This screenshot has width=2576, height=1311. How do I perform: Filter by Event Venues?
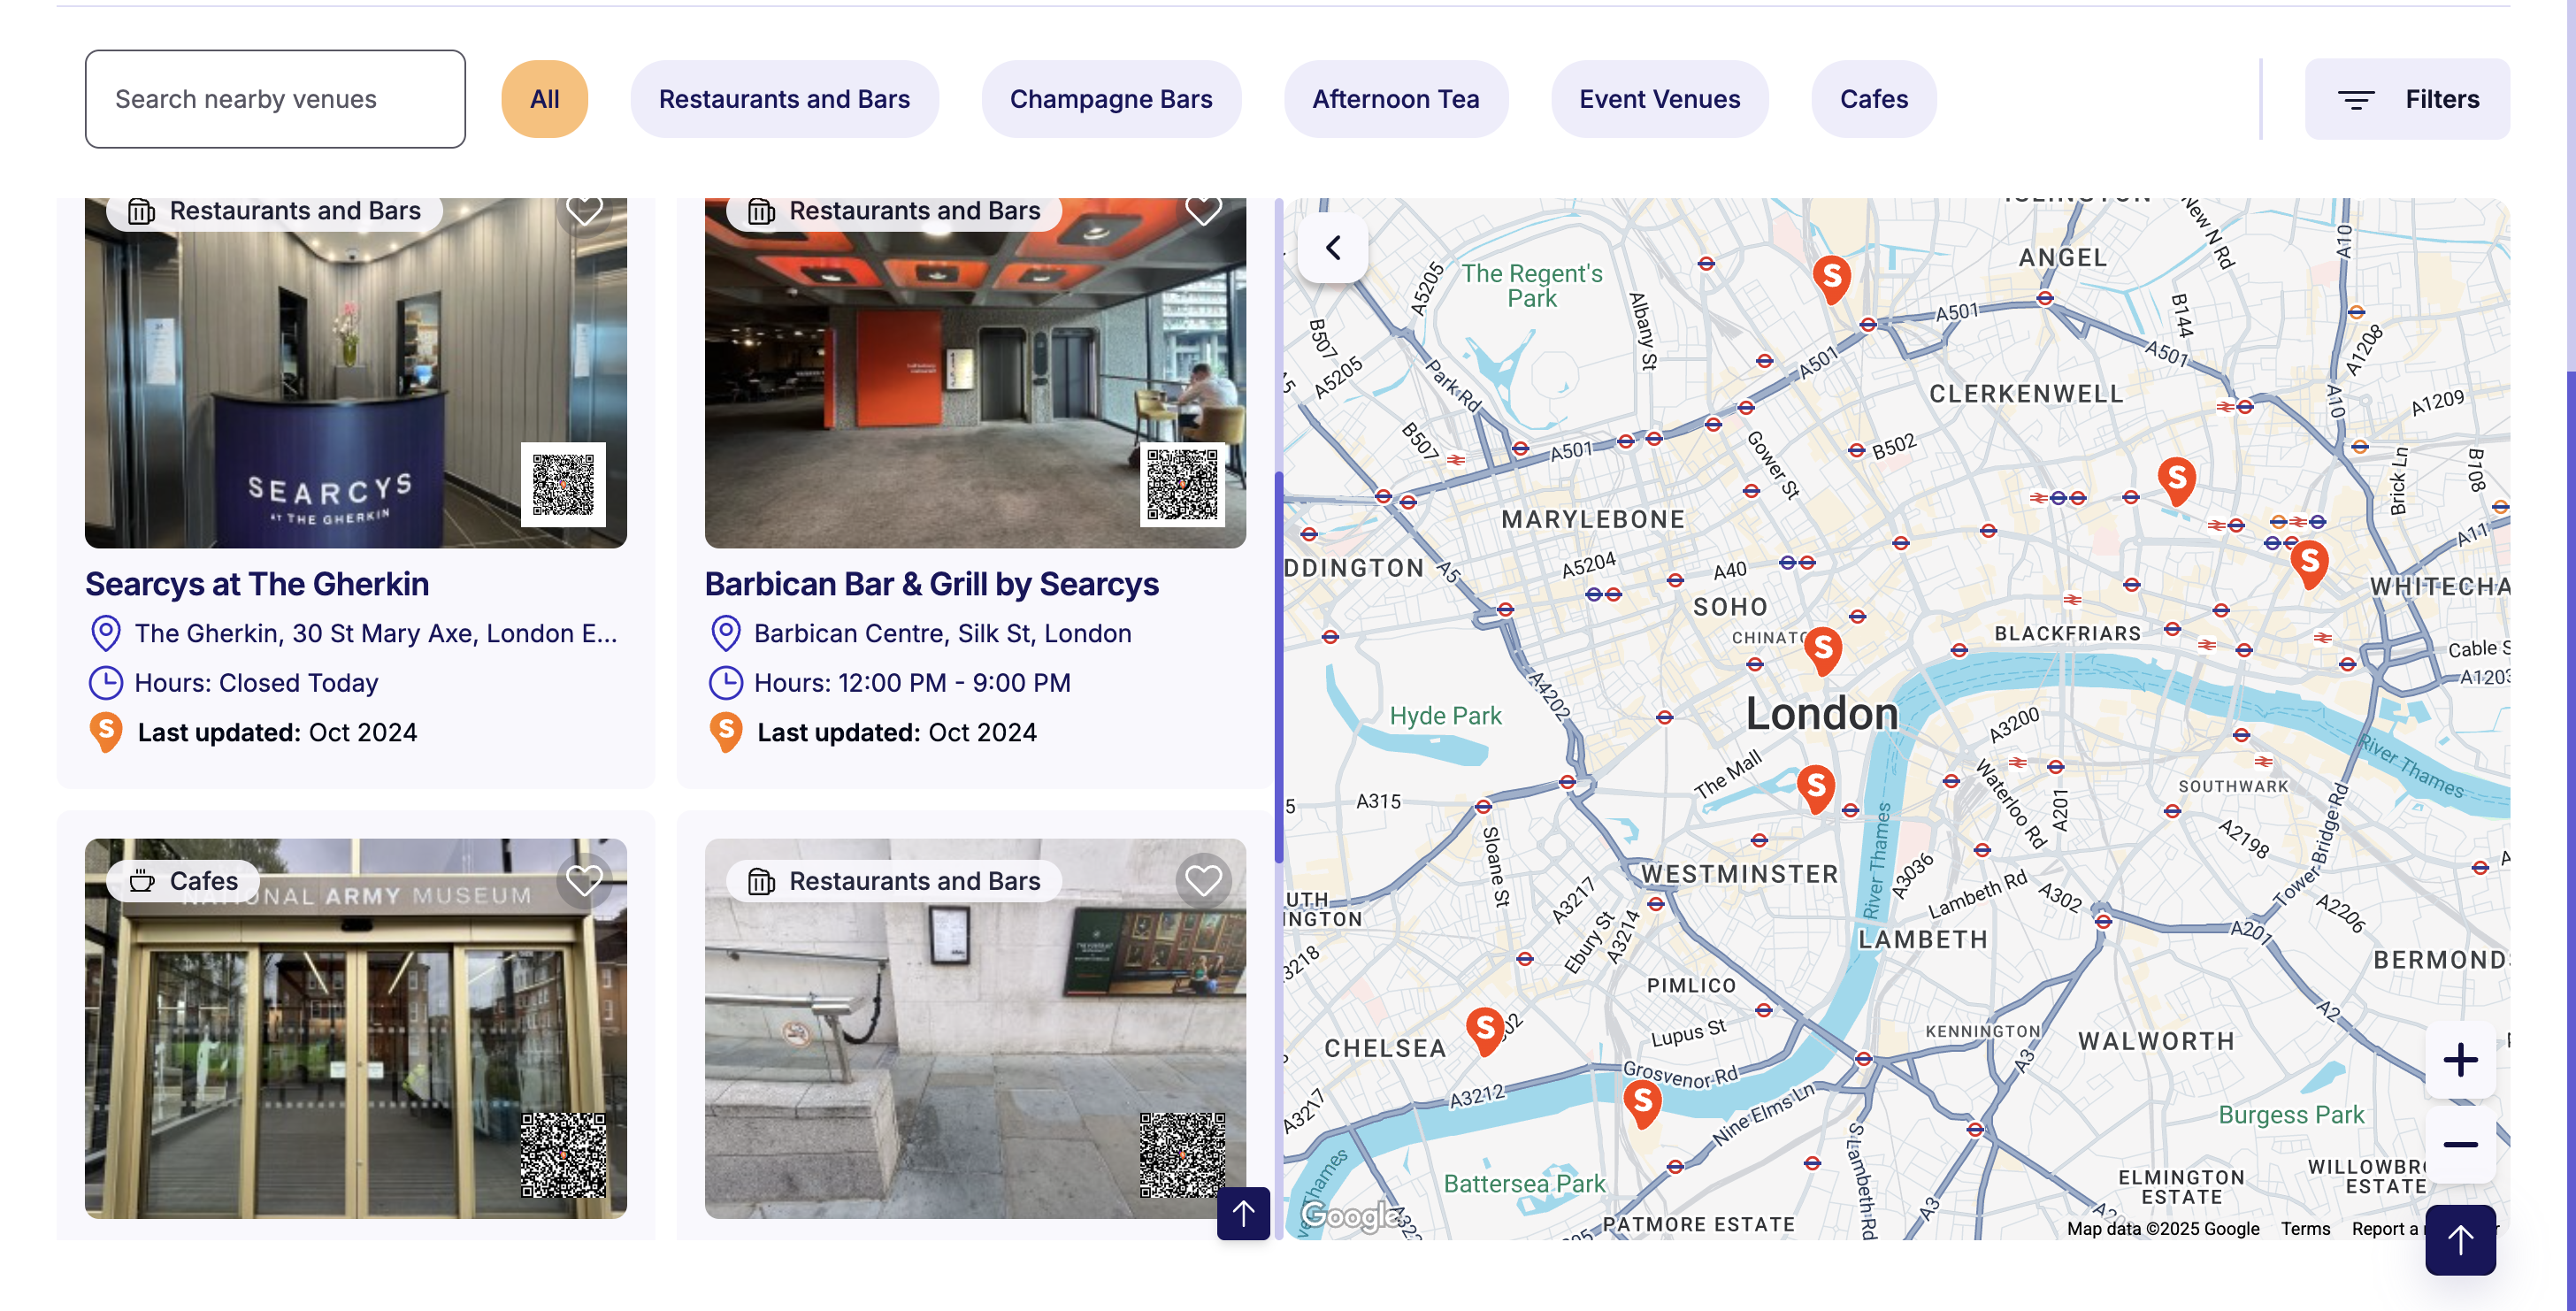(x=1659, y=99)
